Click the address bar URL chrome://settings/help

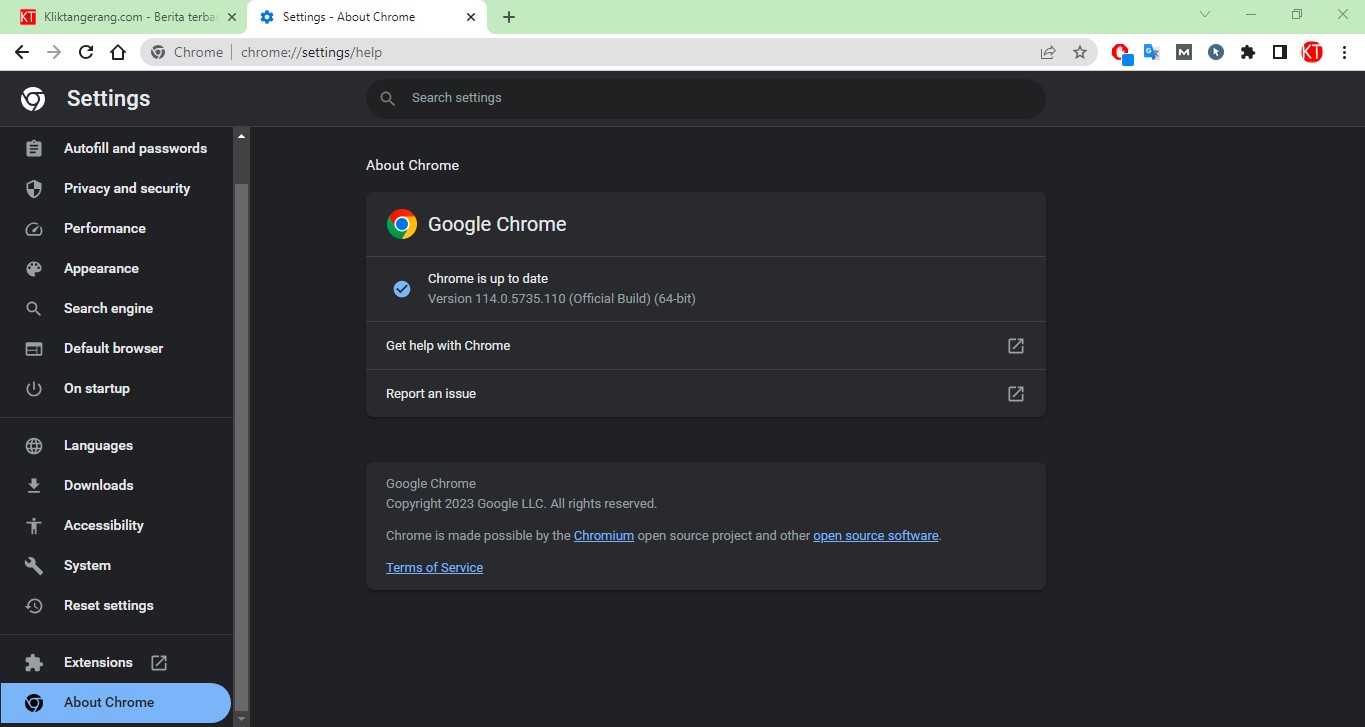[311, 52]
